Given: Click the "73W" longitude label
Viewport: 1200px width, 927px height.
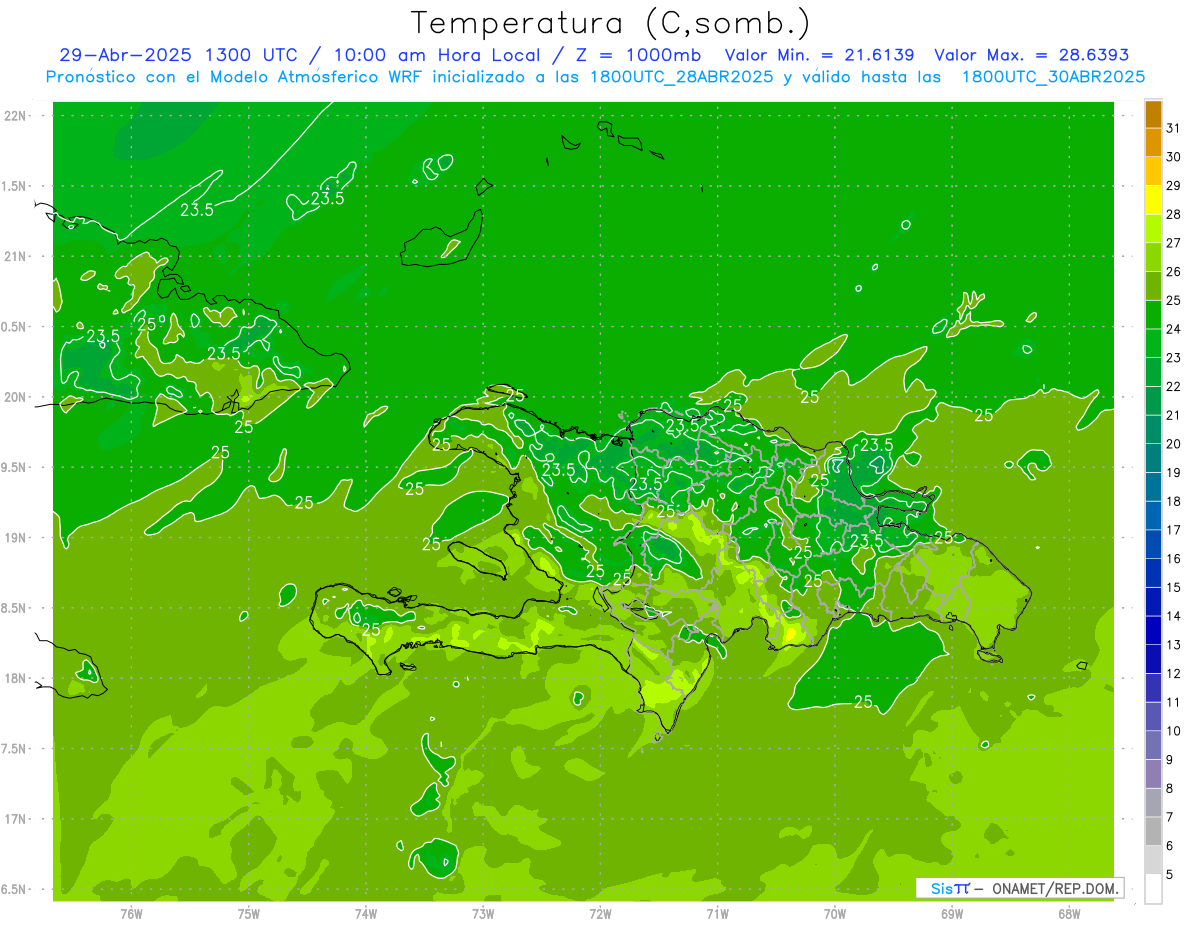Looking at the screenshot, I should [483, 914].
